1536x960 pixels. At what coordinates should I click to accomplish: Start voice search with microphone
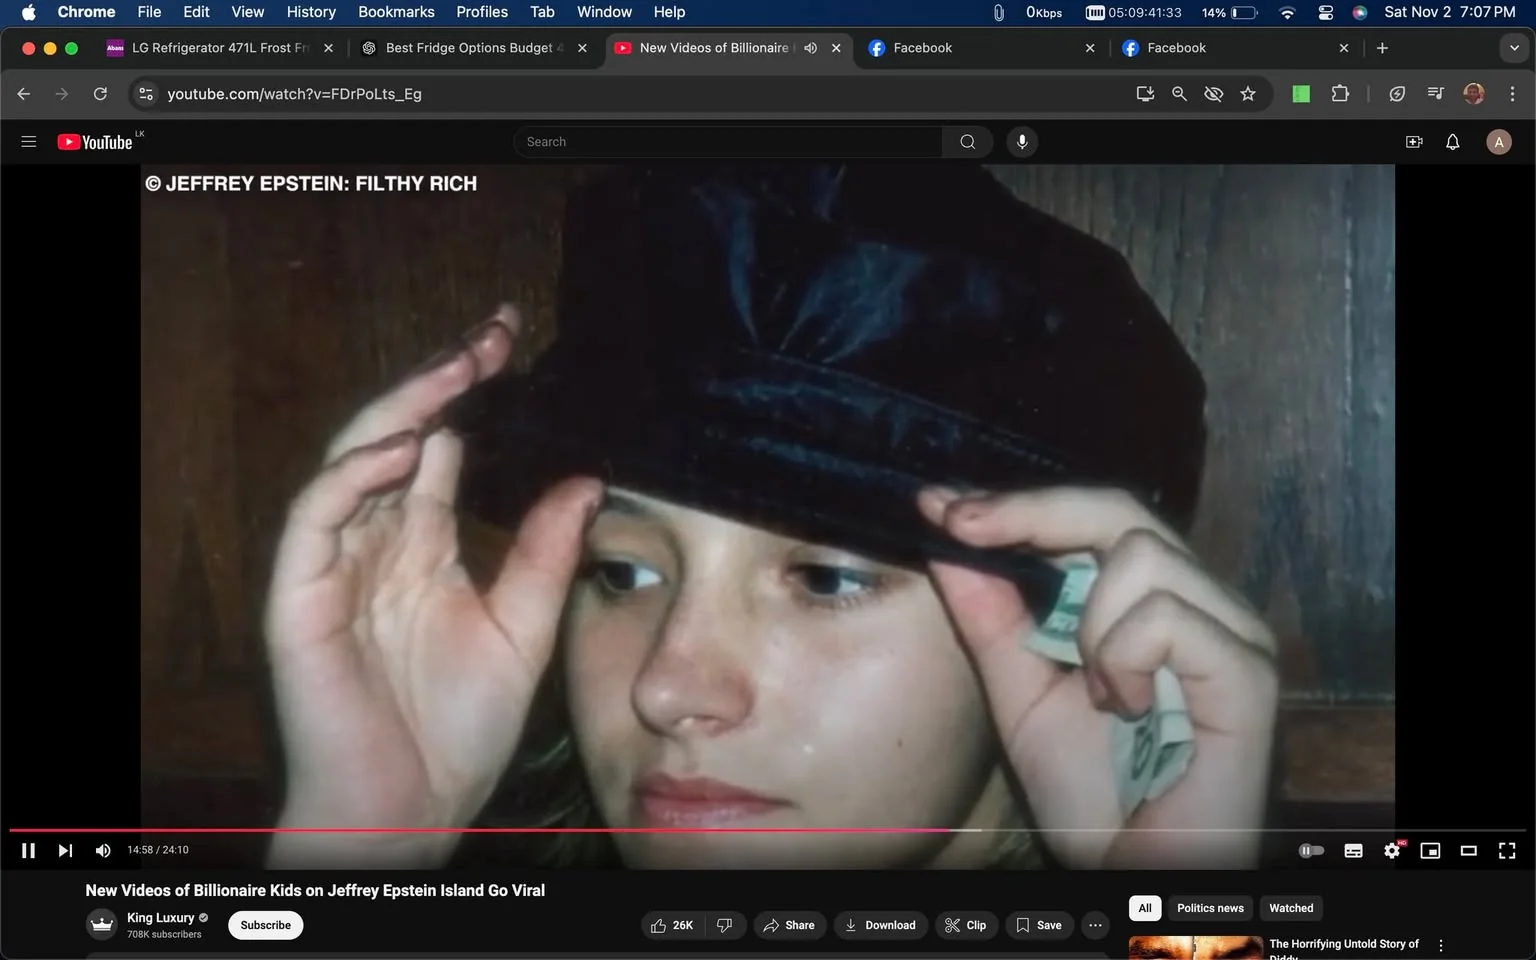pos(1022,142)
